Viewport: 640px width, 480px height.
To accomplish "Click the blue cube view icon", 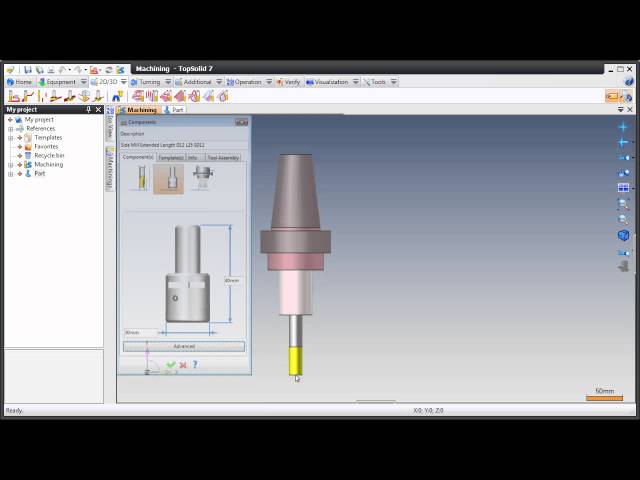I will click(x=623, y=235).
